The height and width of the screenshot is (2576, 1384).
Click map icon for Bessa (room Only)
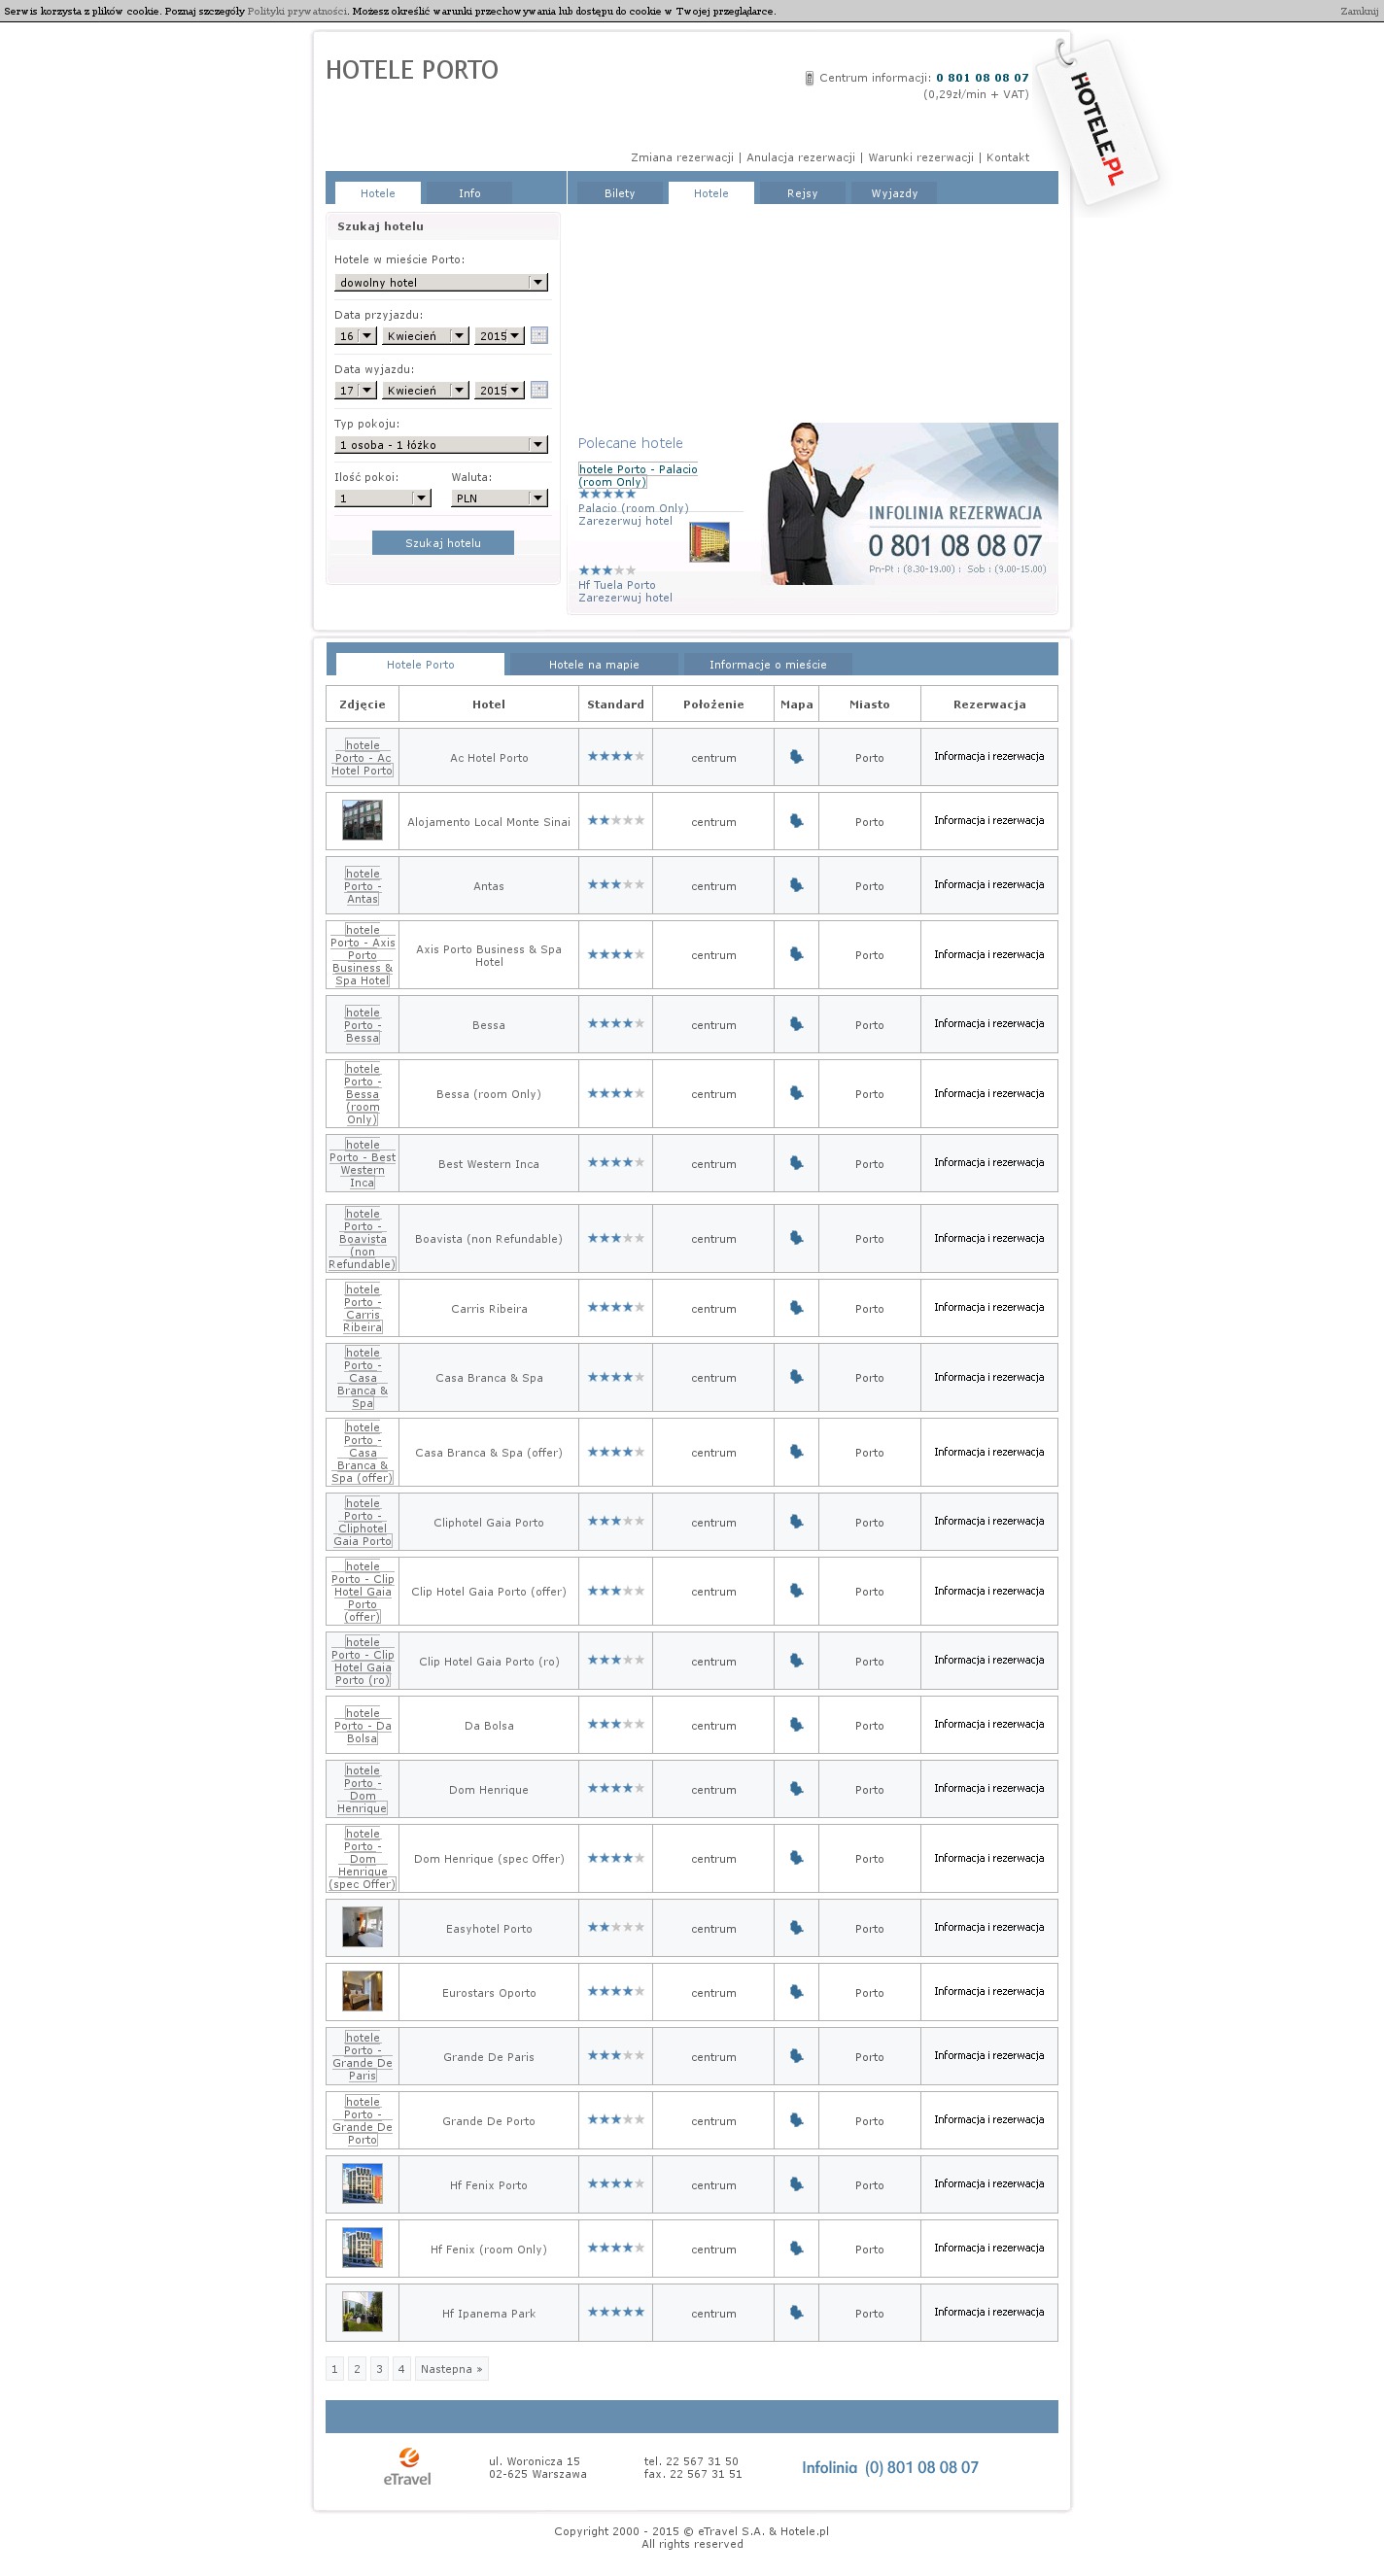(x=796, y=1094)
